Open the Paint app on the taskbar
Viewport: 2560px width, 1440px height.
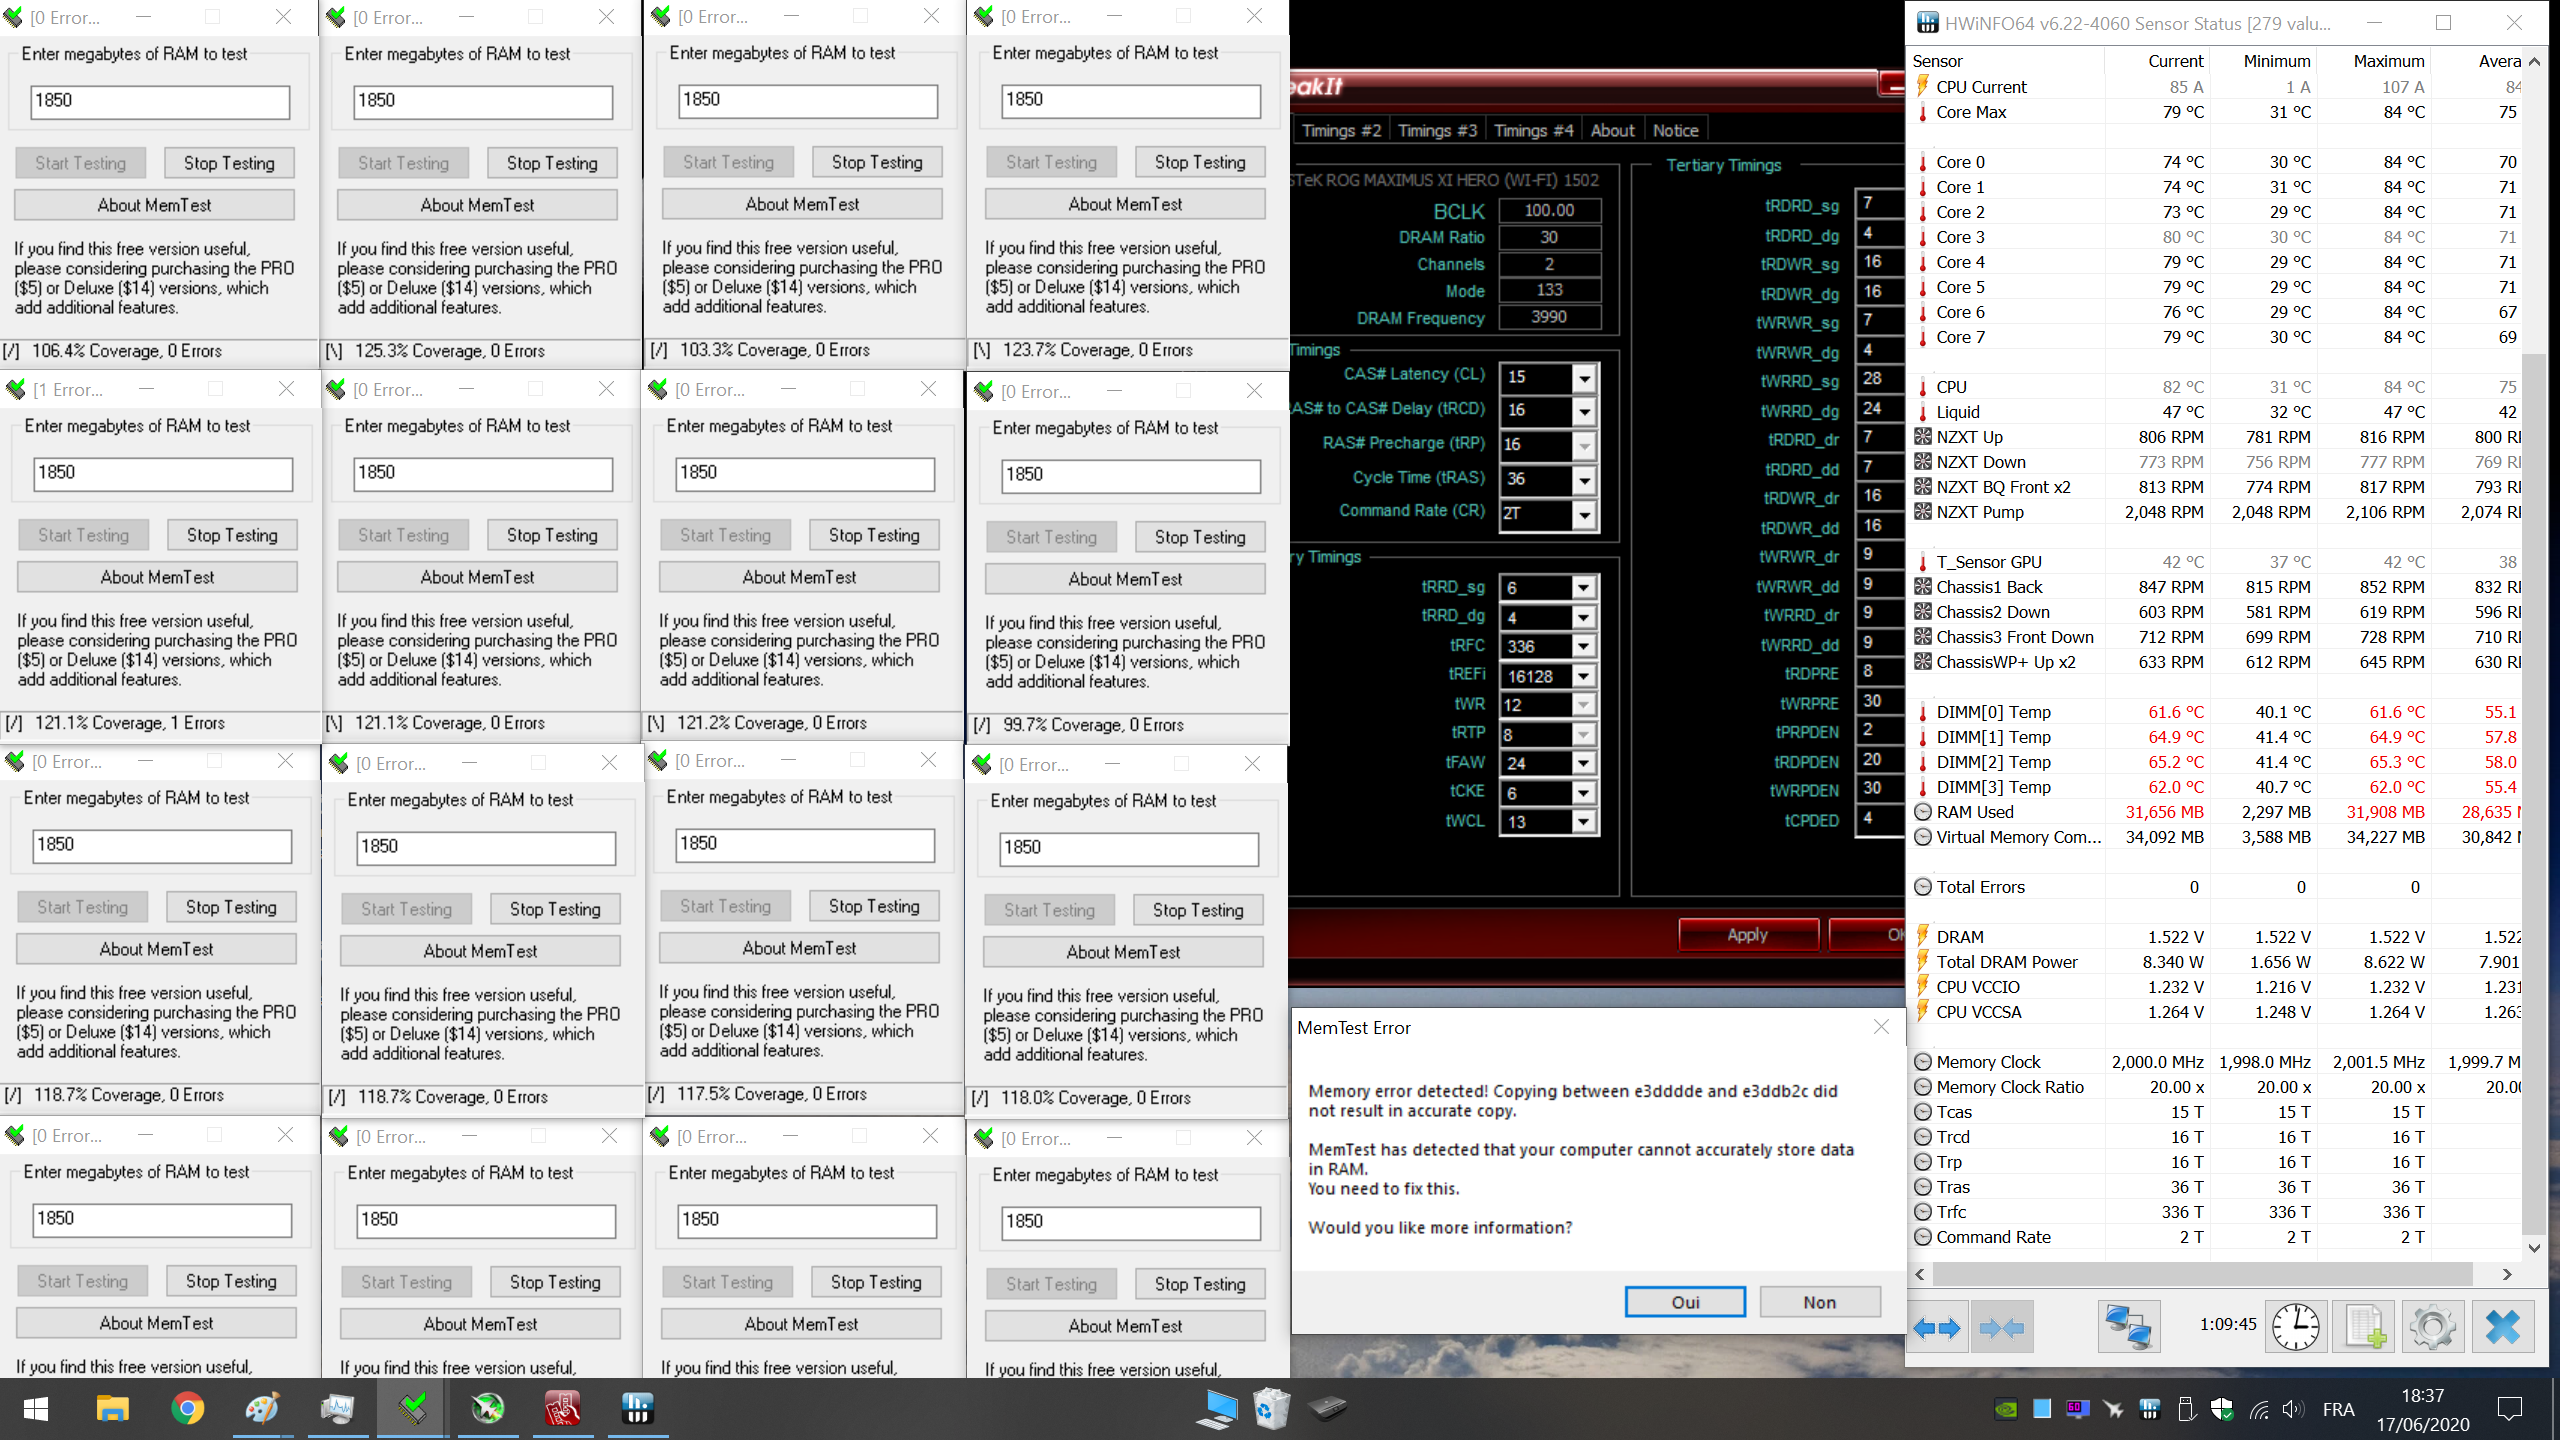[x=262, y=1409]
